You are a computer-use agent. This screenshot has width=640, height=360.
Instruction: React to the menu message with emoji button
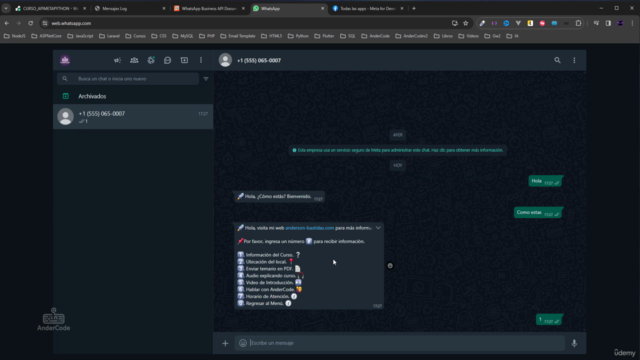click(x=390, y=266)
